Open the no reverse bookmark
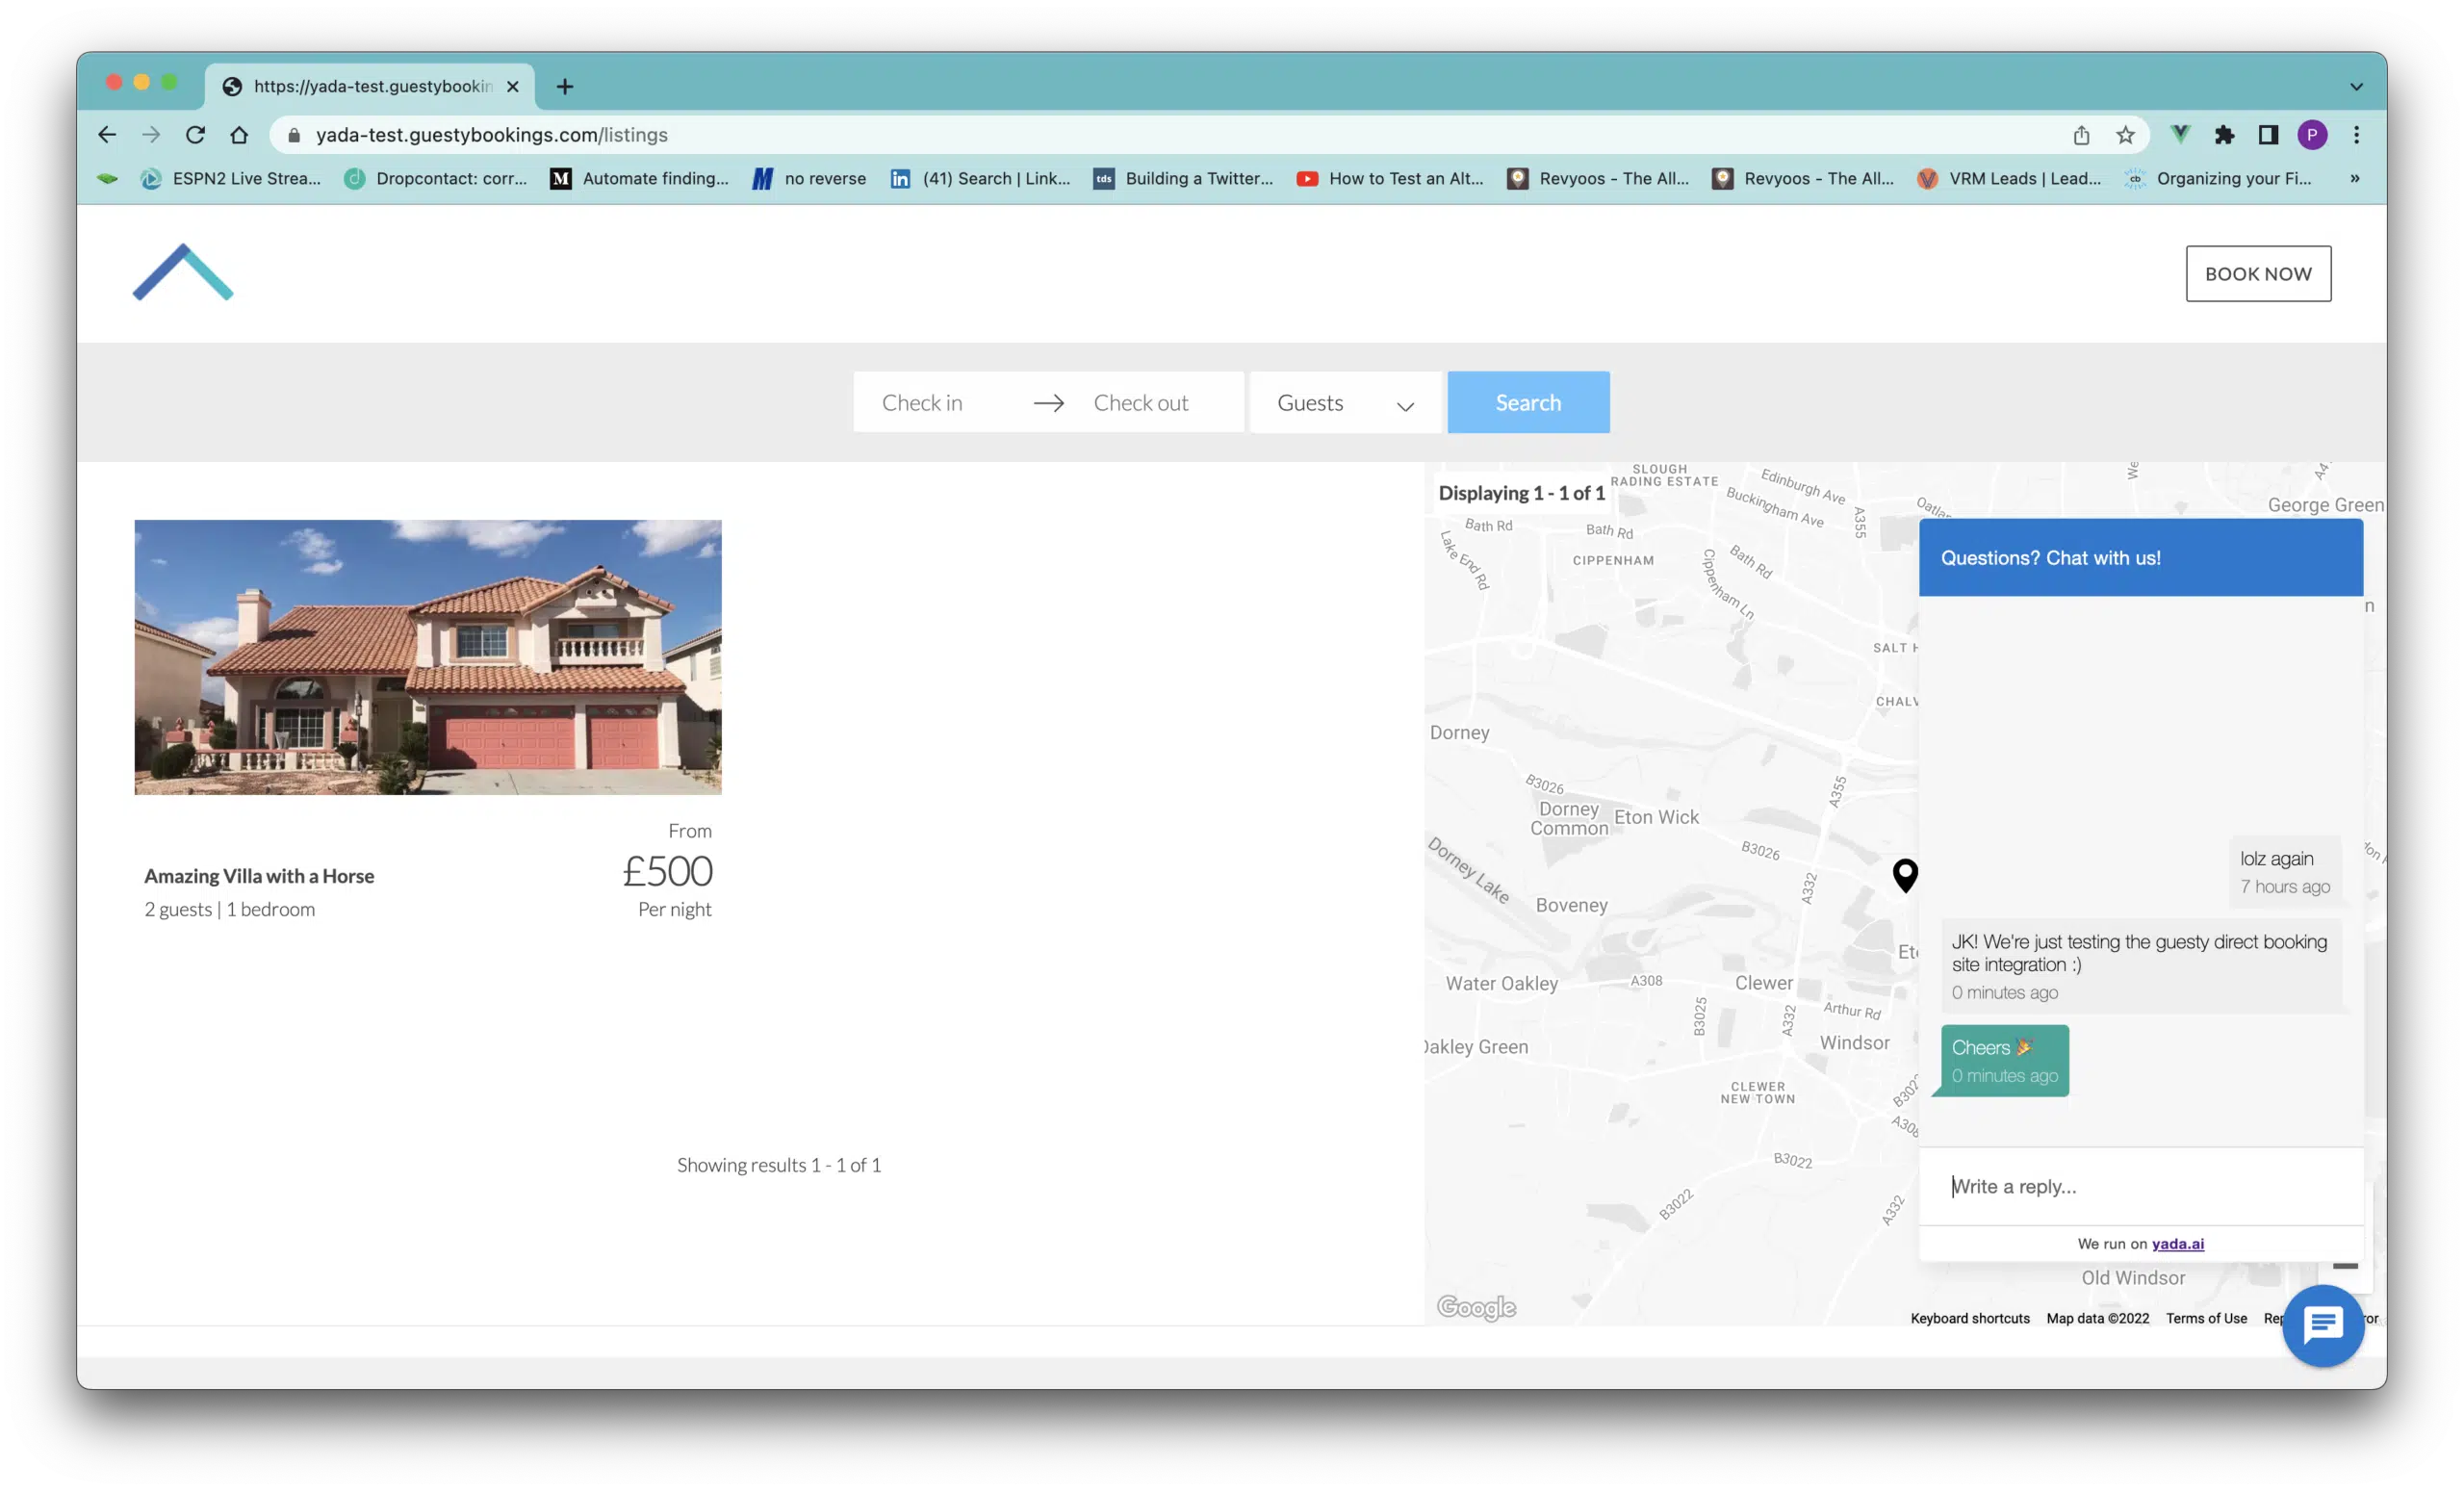 pos(810,178)
